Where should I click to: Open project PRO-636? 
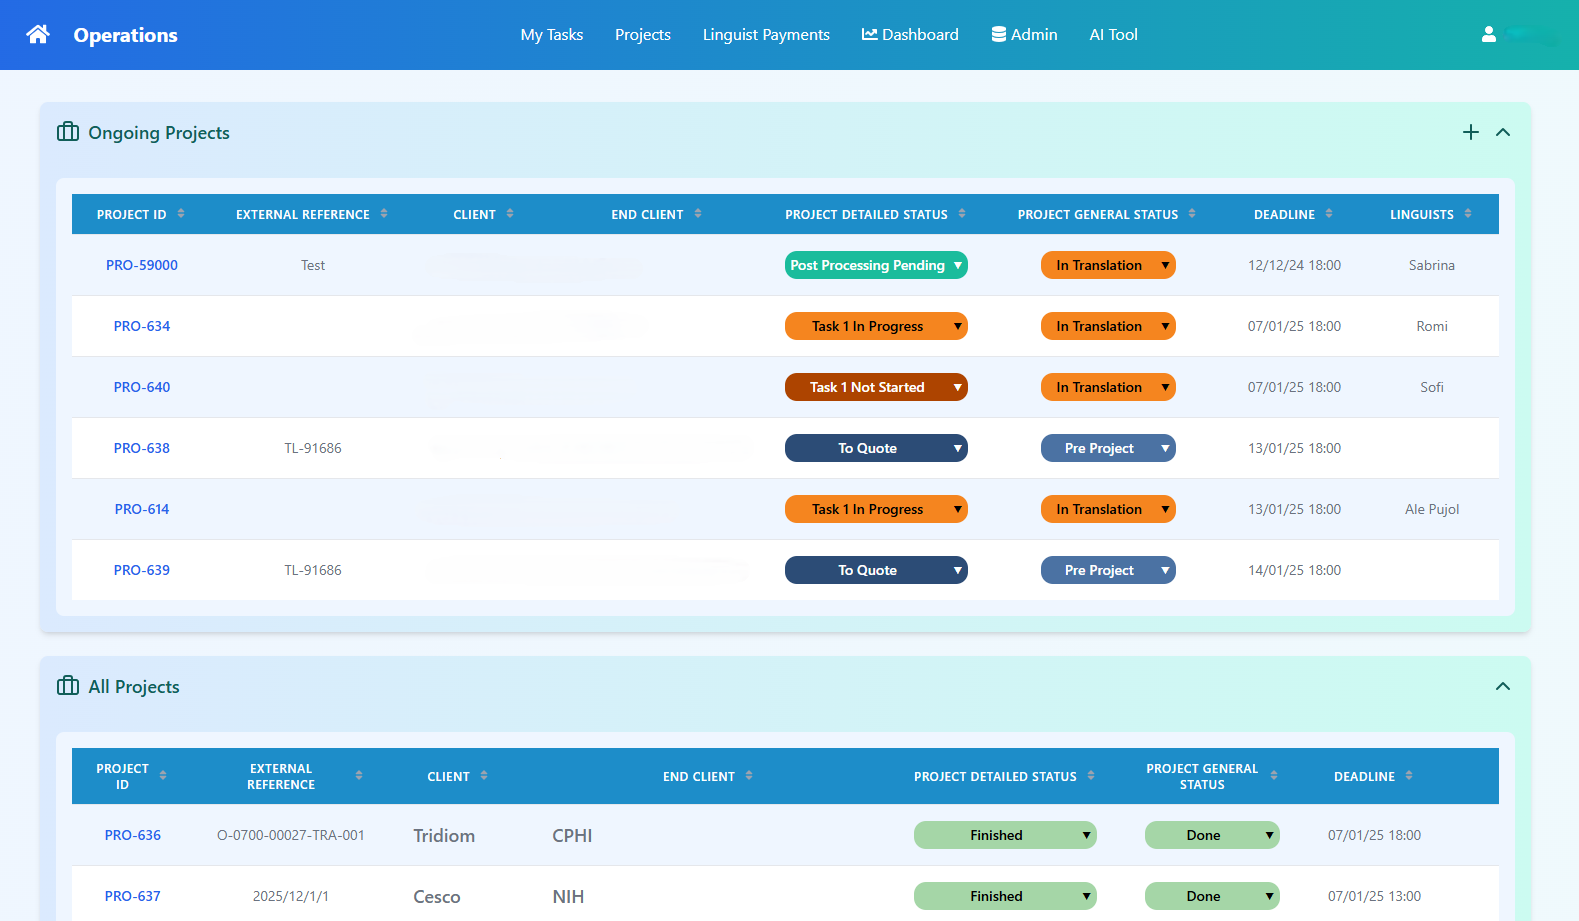(133, 835)
